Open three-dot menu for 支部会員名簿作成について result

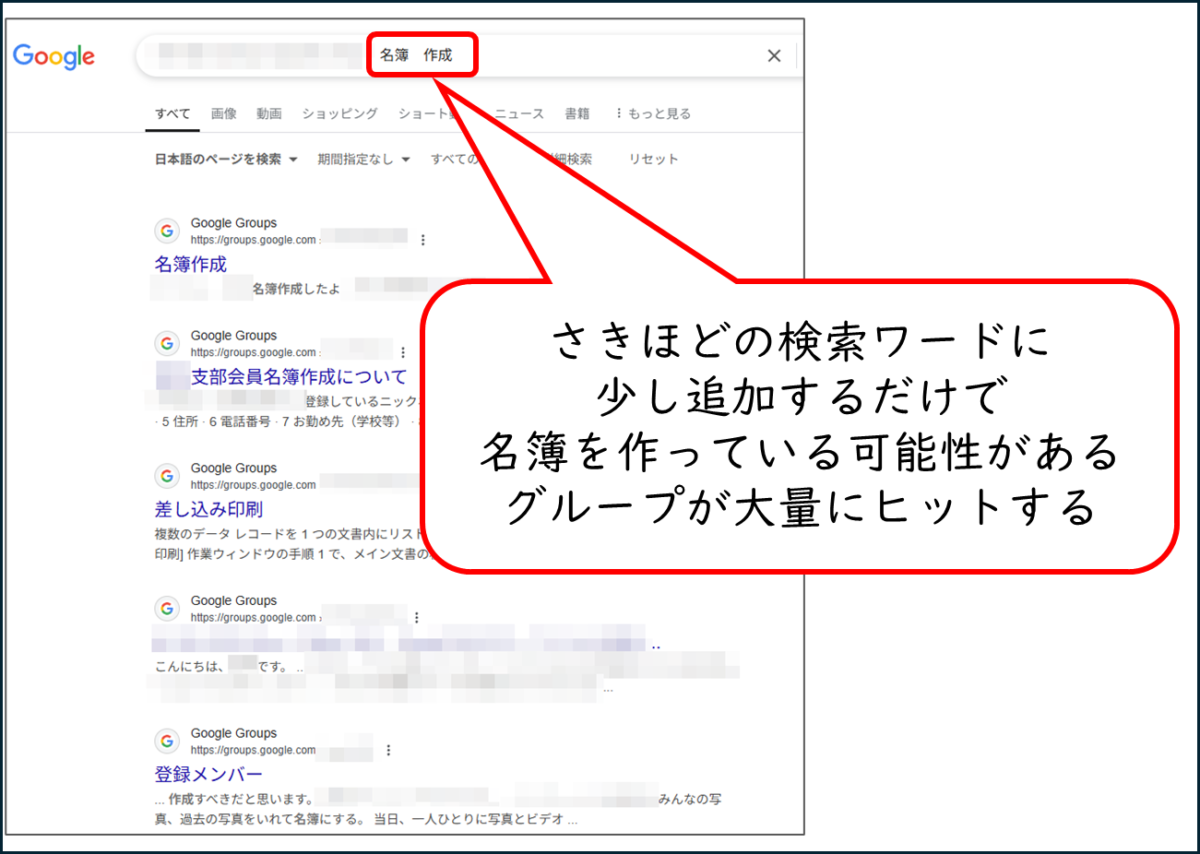coord(403,353)
